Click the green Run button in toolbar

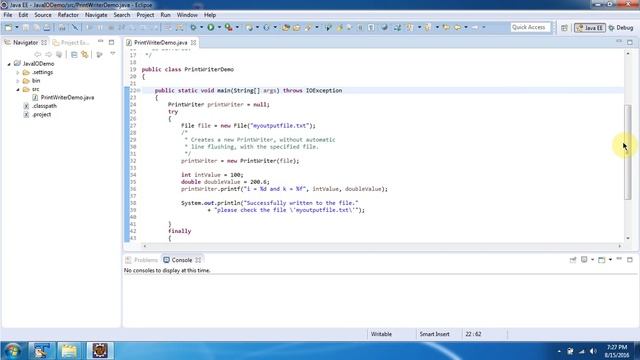(x=211, y=27)
